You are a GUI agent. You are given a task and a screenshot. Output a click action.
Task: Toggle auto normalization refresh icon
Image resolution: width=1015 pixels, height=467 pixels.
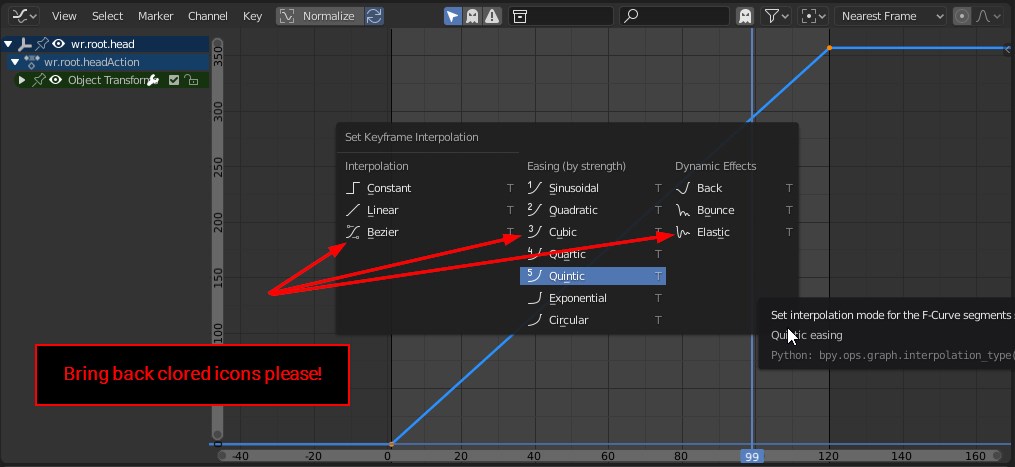[x=374, y=16]
